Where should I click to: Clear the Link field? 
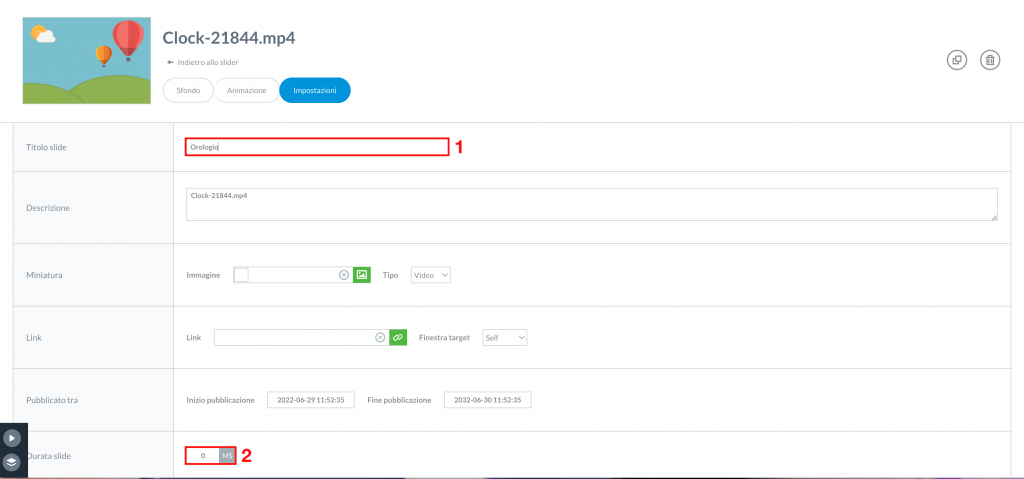380,337
